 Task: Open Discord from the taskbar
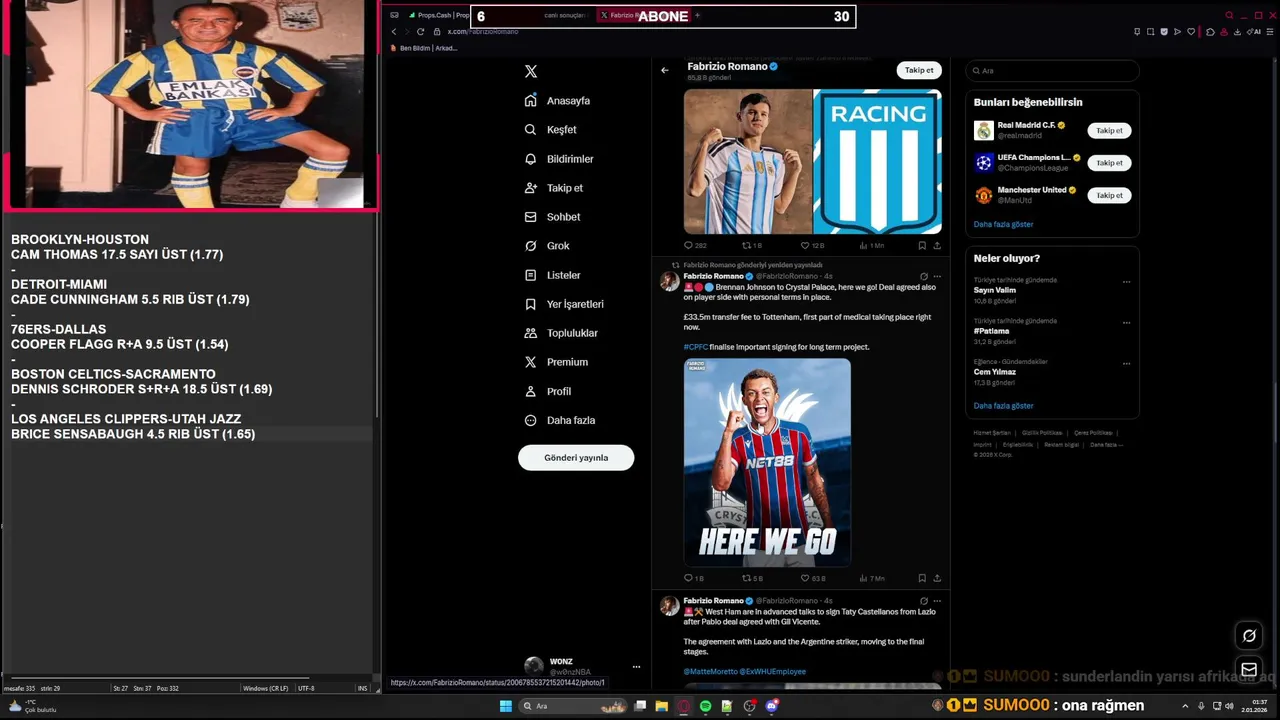[772, 706]
